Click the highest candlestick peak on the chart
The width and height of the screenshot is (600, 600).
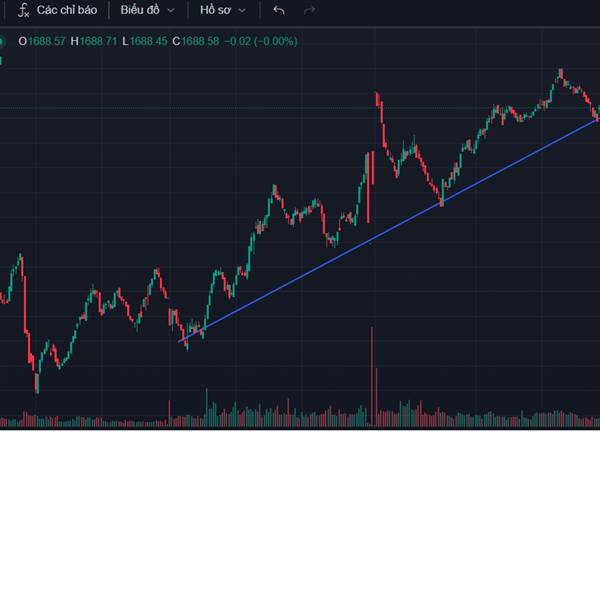(561, 71)
